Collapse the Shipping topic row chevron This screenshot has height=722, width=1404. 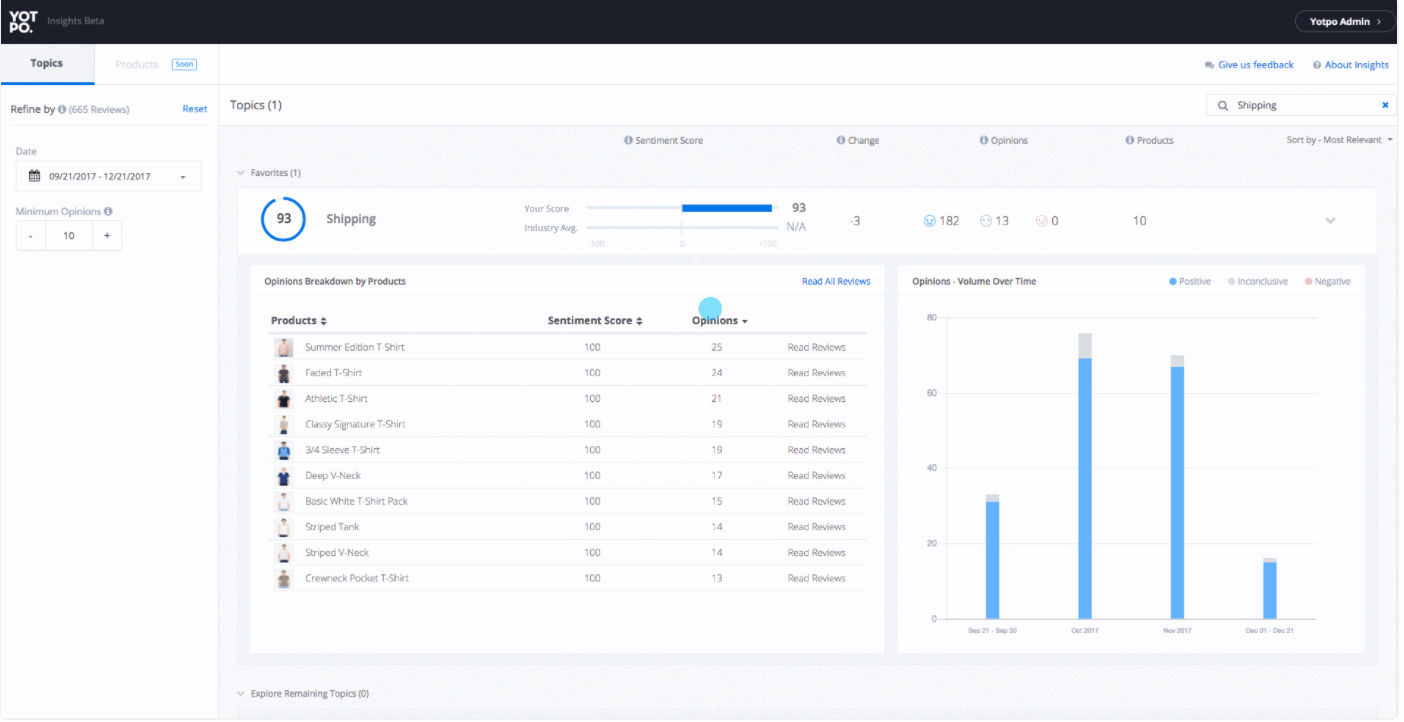tap(1330, 221)
